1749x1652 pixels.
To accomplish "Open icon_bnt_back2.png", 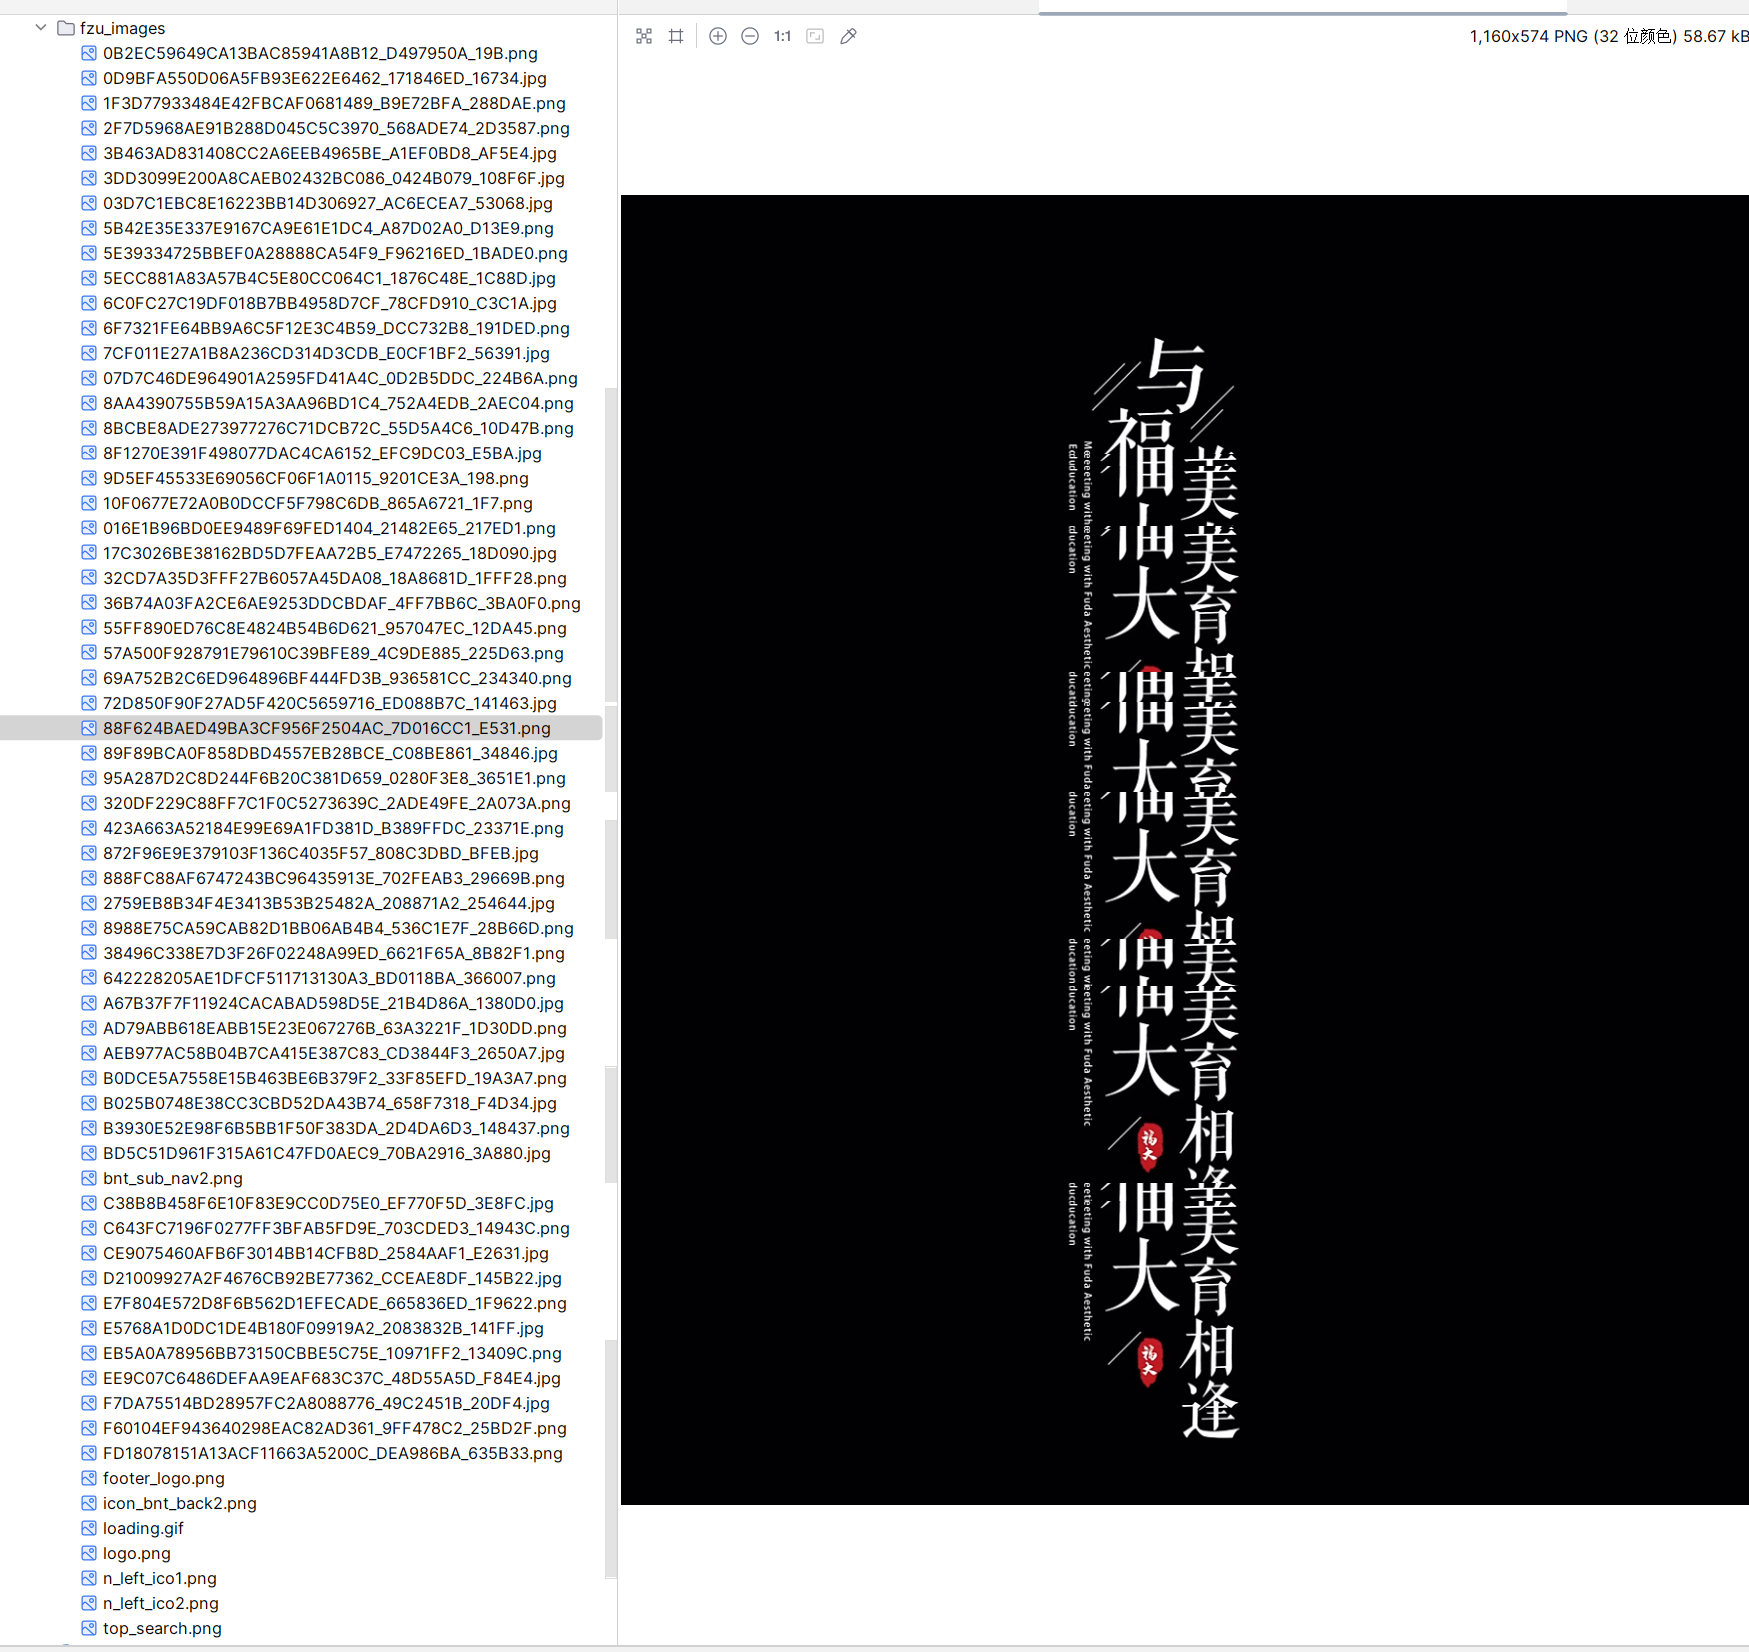I will click(x=180, y=1503).
